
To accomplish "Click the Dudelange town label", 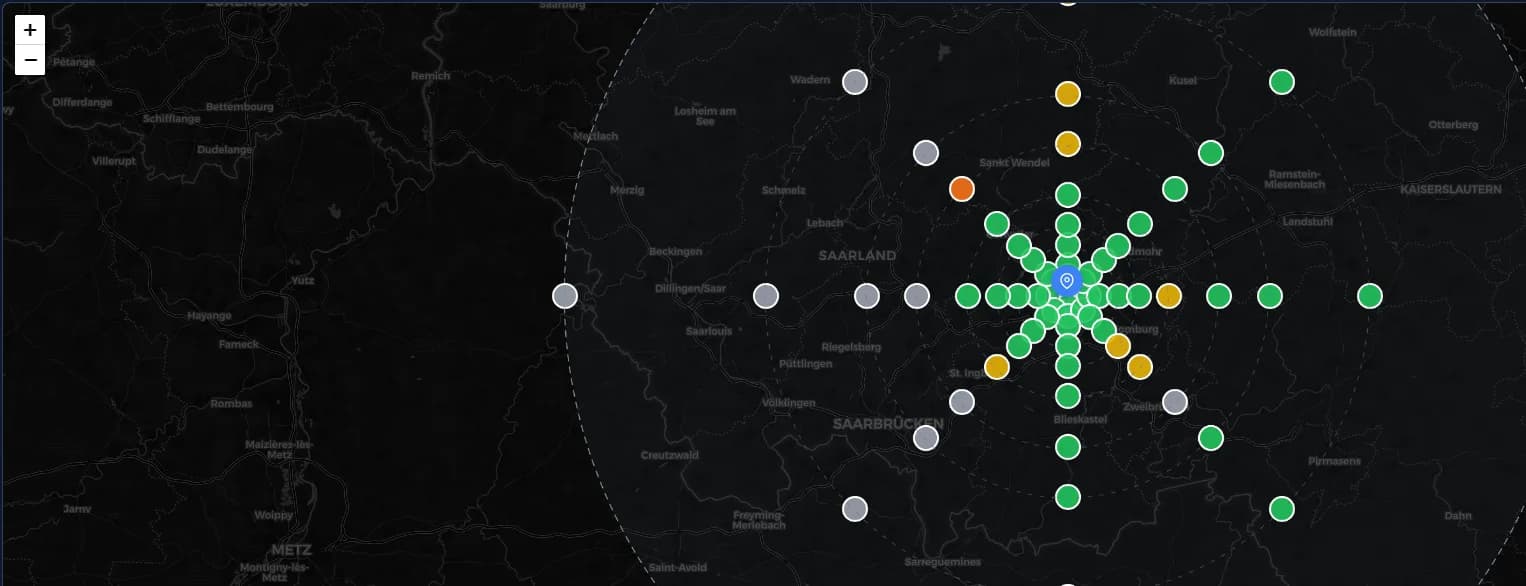I will (224, 150).
